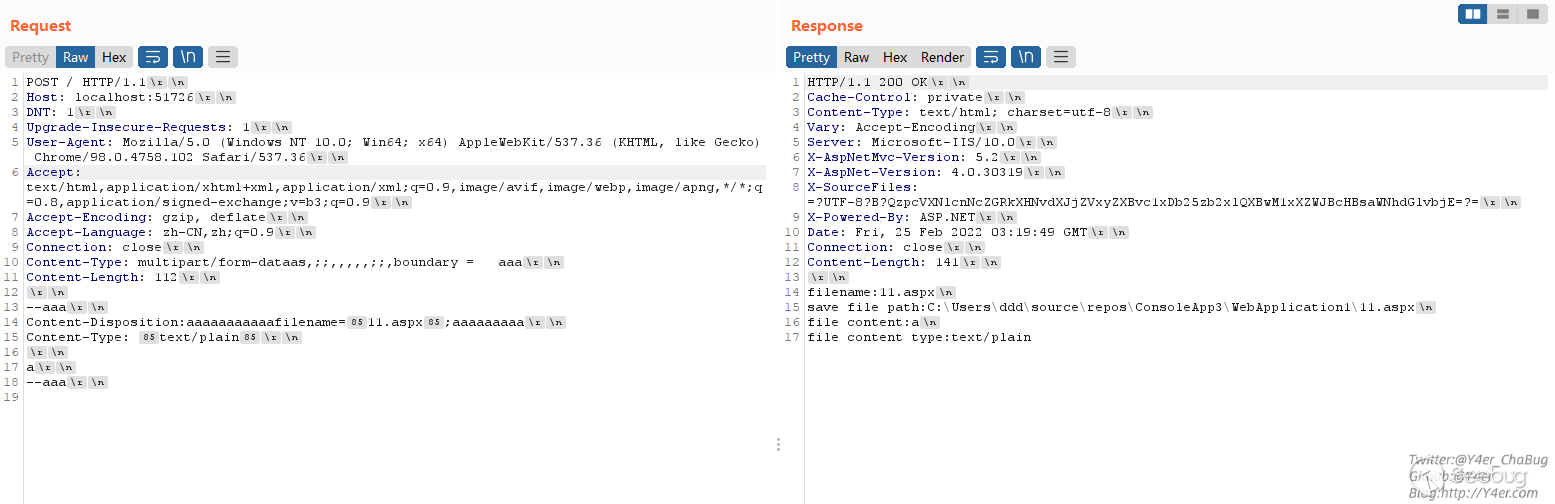This screenshot has width=1555, height=504.
Task: Switch Request view to Hex tab
Action: point(114,57)
